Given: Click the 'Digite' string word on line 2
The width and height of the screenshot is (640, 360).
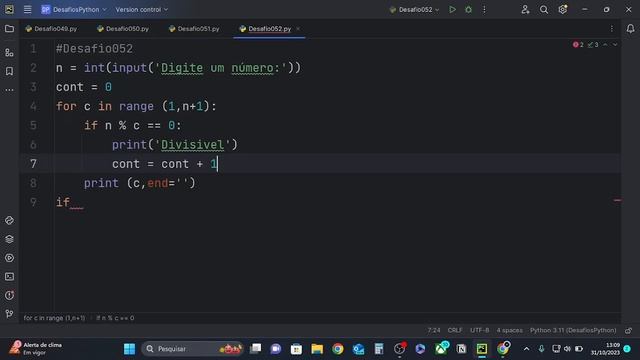Looking at the screenshot, I should (x=182, y=68).
